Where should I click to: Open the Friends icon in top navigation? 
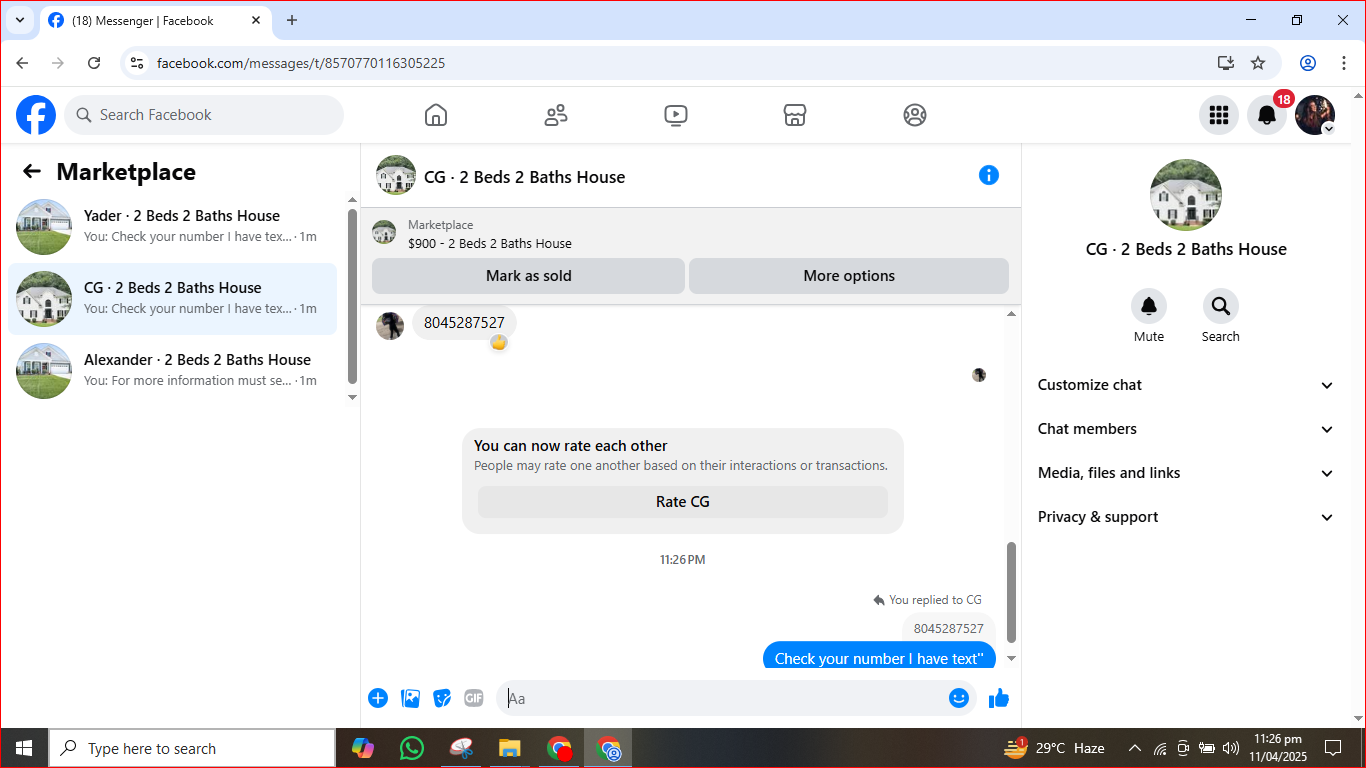(556, 115)
